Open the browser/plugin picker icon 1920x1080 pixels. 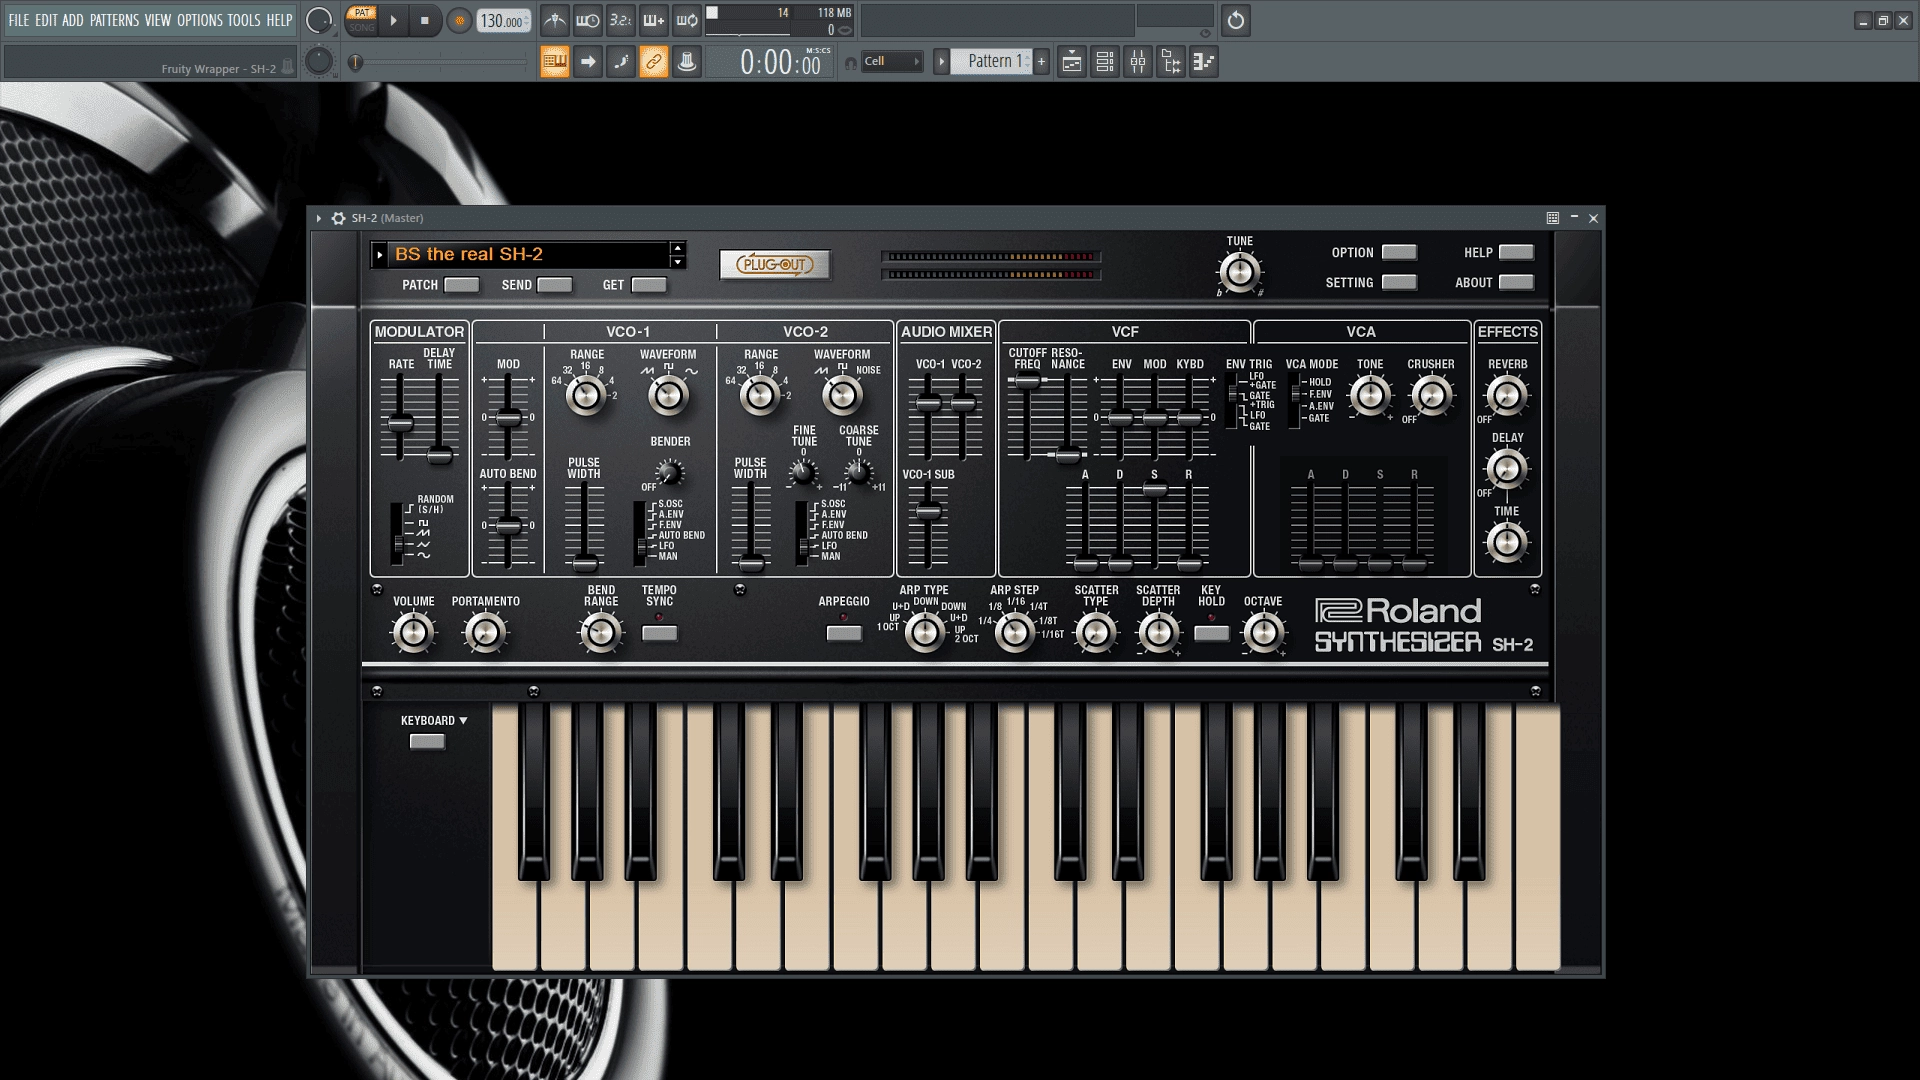[1171, 62]
